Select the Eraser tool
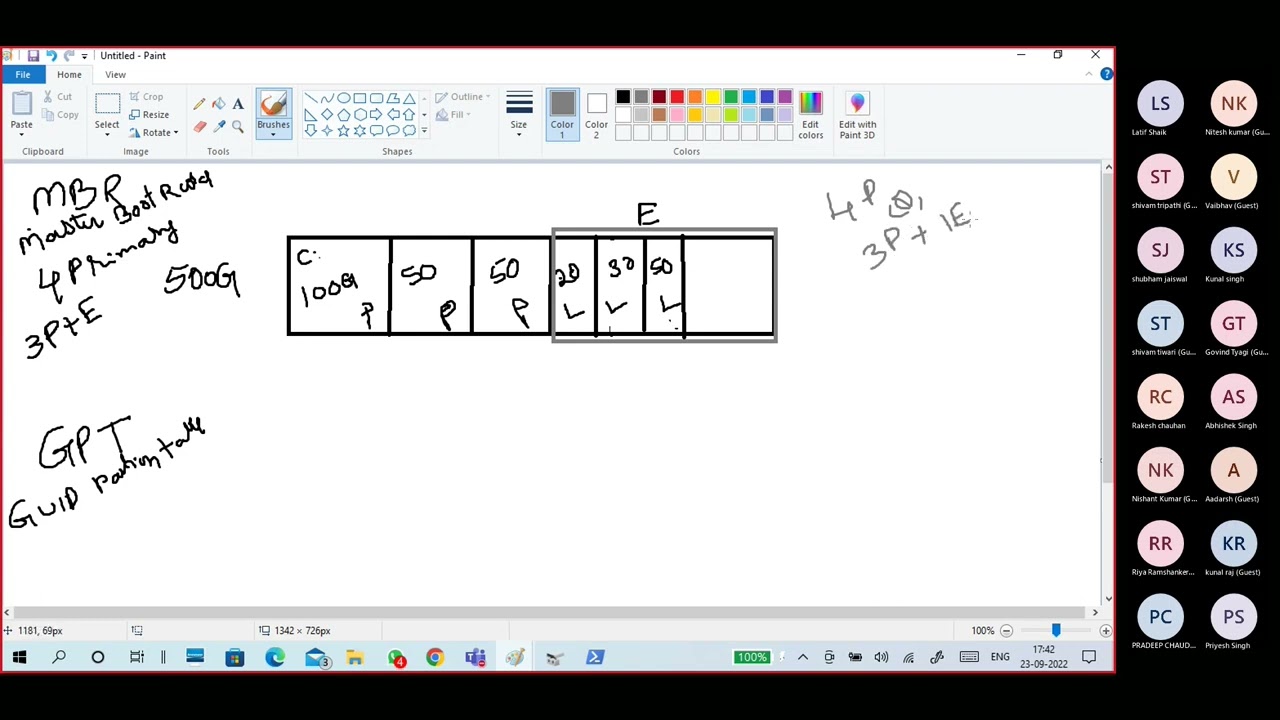1280x720 pixels. [x=199, y=126]
